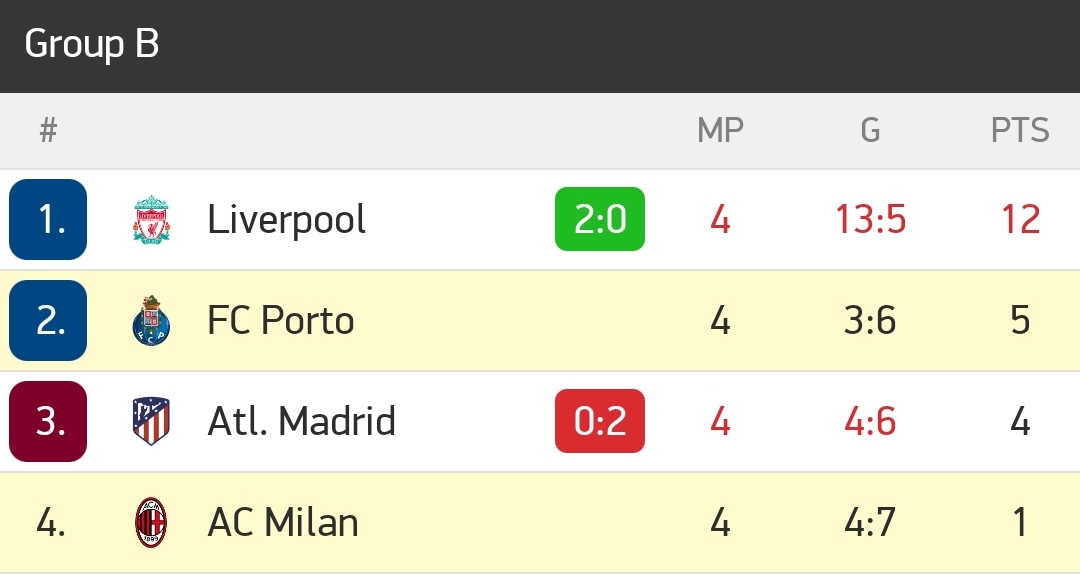Click the FC Porto club crest
The height and width of the screenshot is (581, 1080).
151,321
